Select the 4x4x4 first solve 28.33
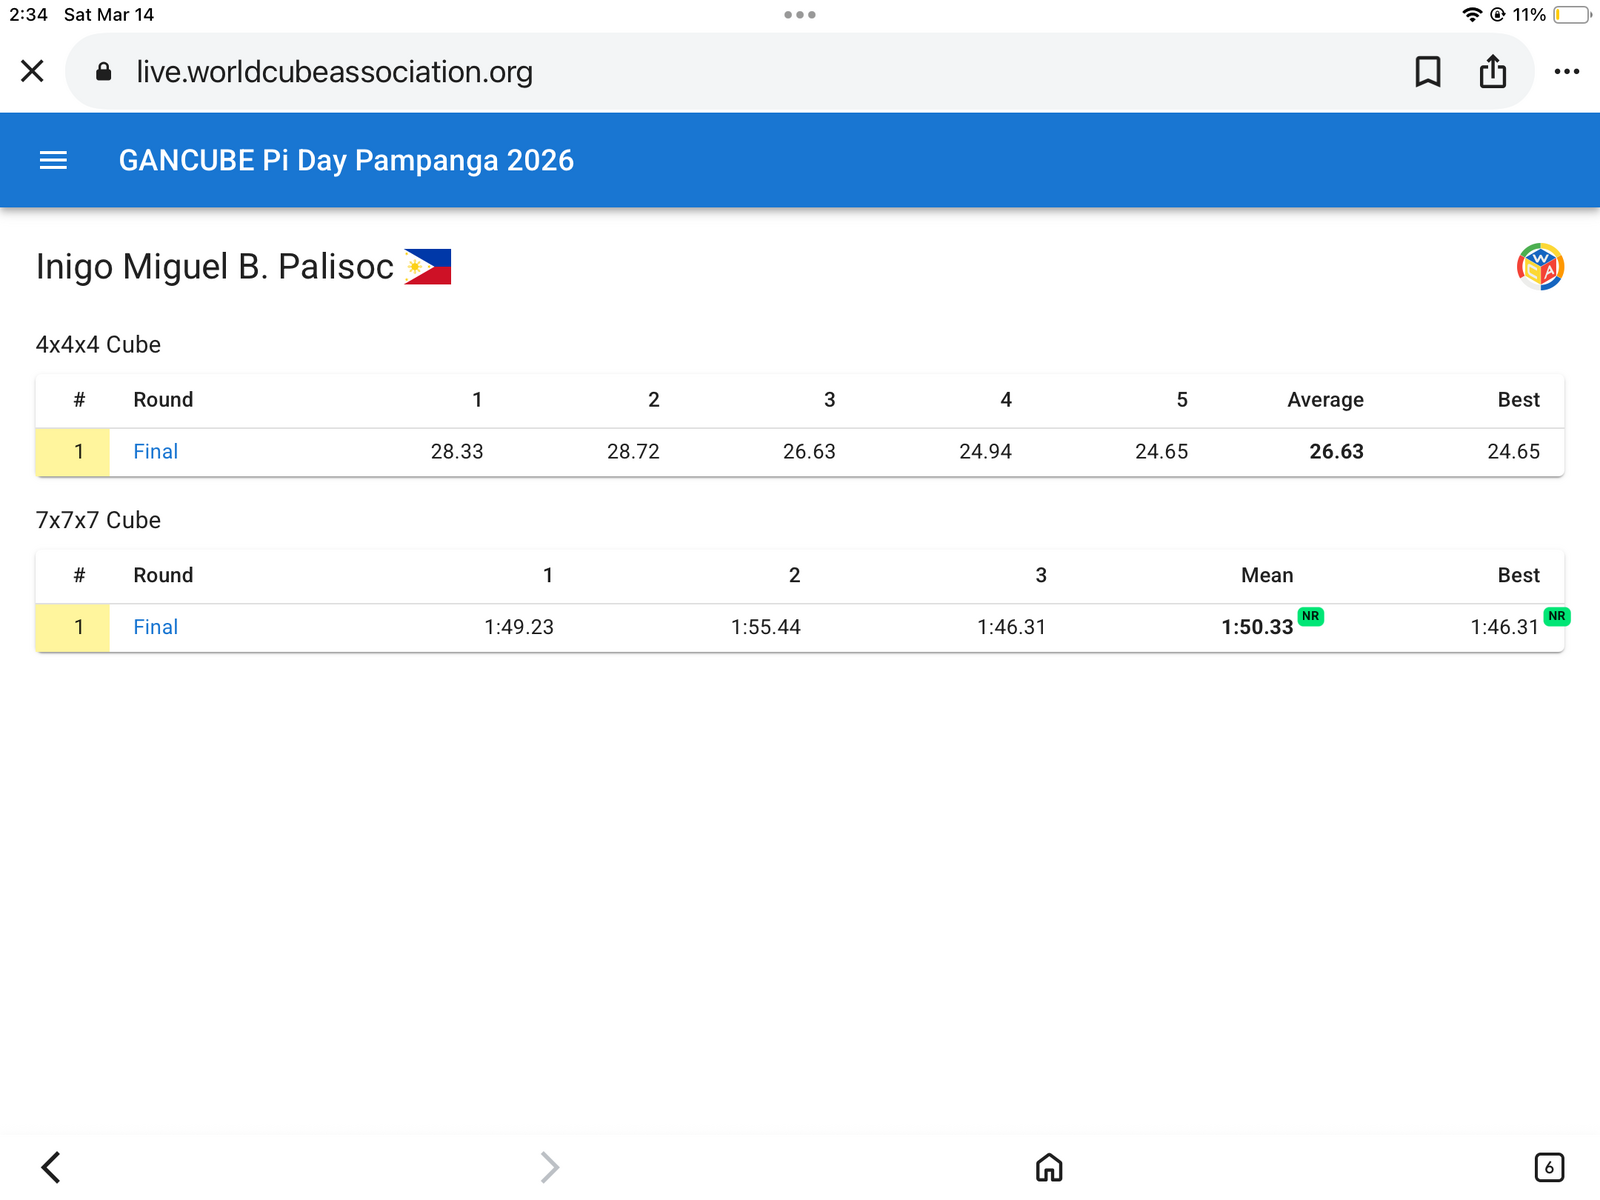 (457, 451)
